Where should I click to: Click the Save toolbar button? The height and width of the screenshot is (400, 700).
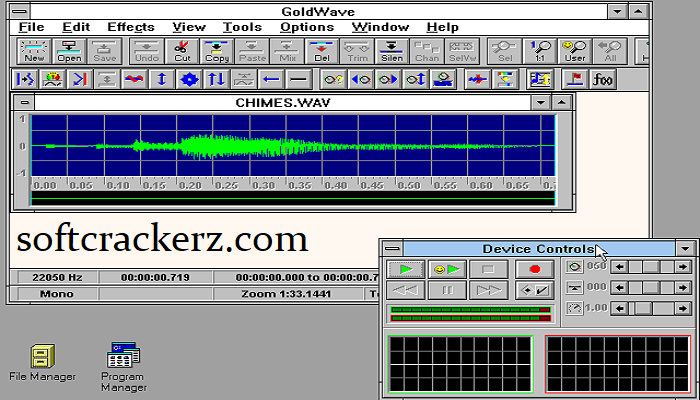[x=104, y=51]
